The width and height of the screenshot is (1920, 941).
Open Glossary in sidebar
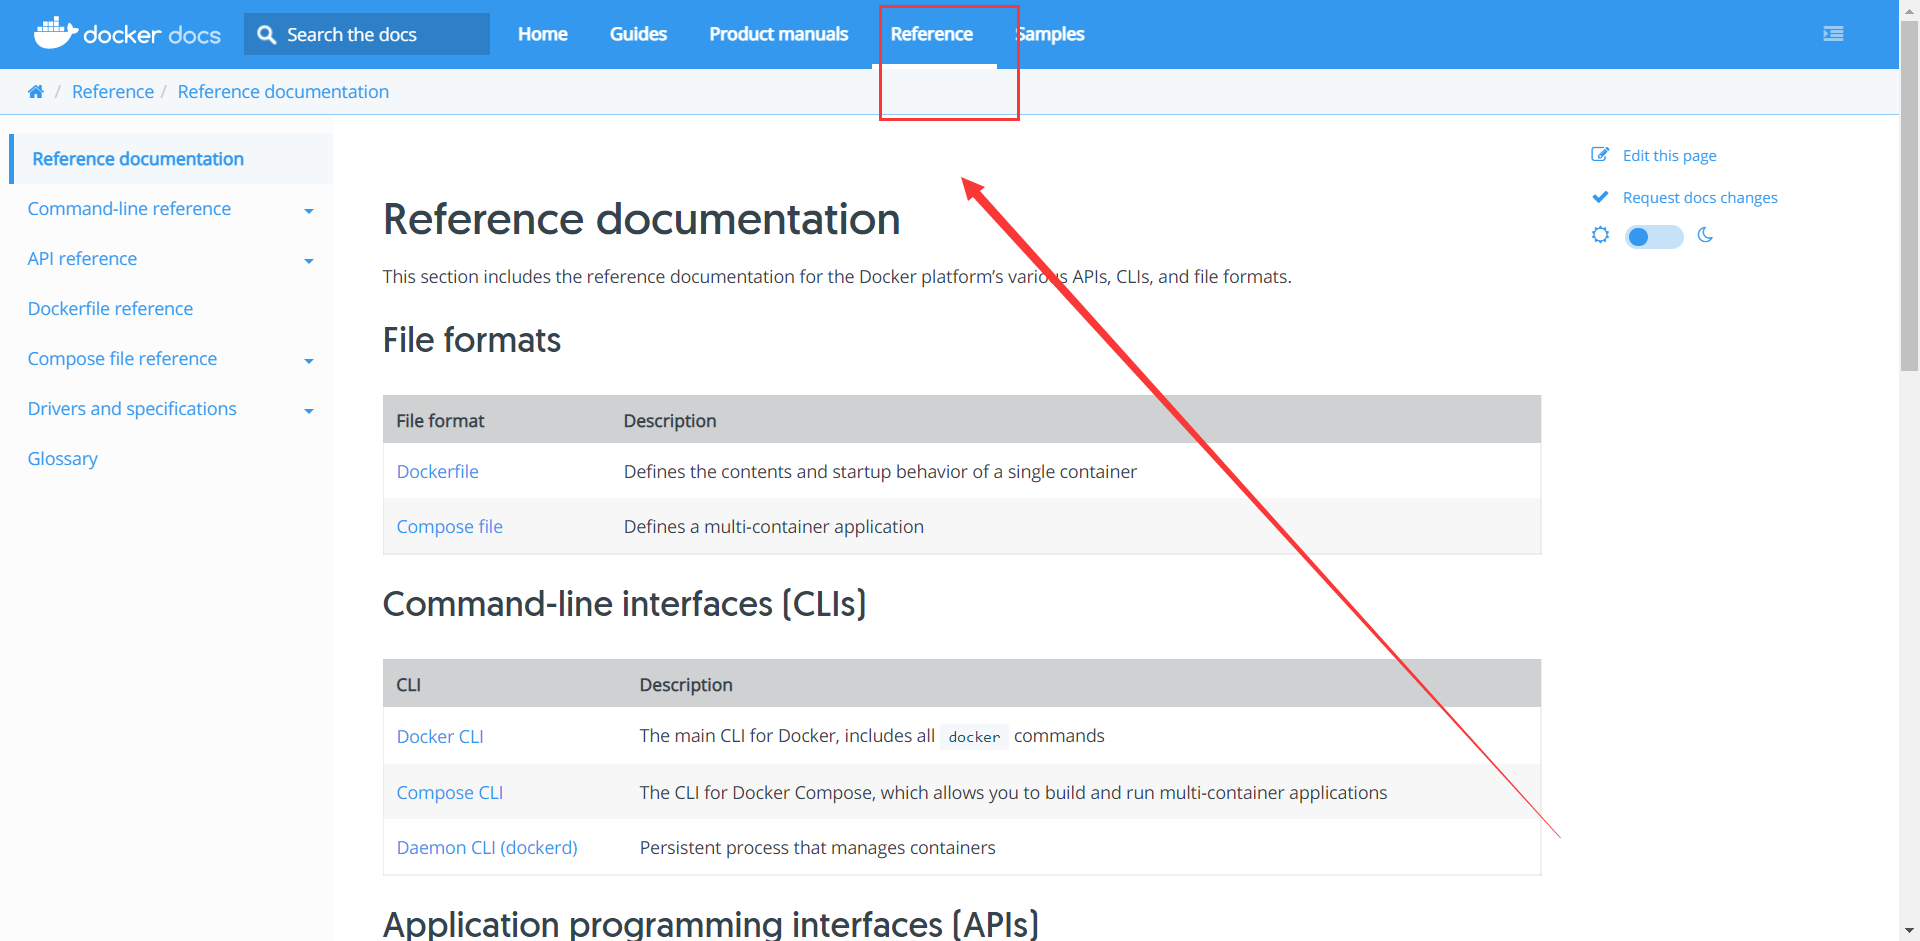[63, 459]
